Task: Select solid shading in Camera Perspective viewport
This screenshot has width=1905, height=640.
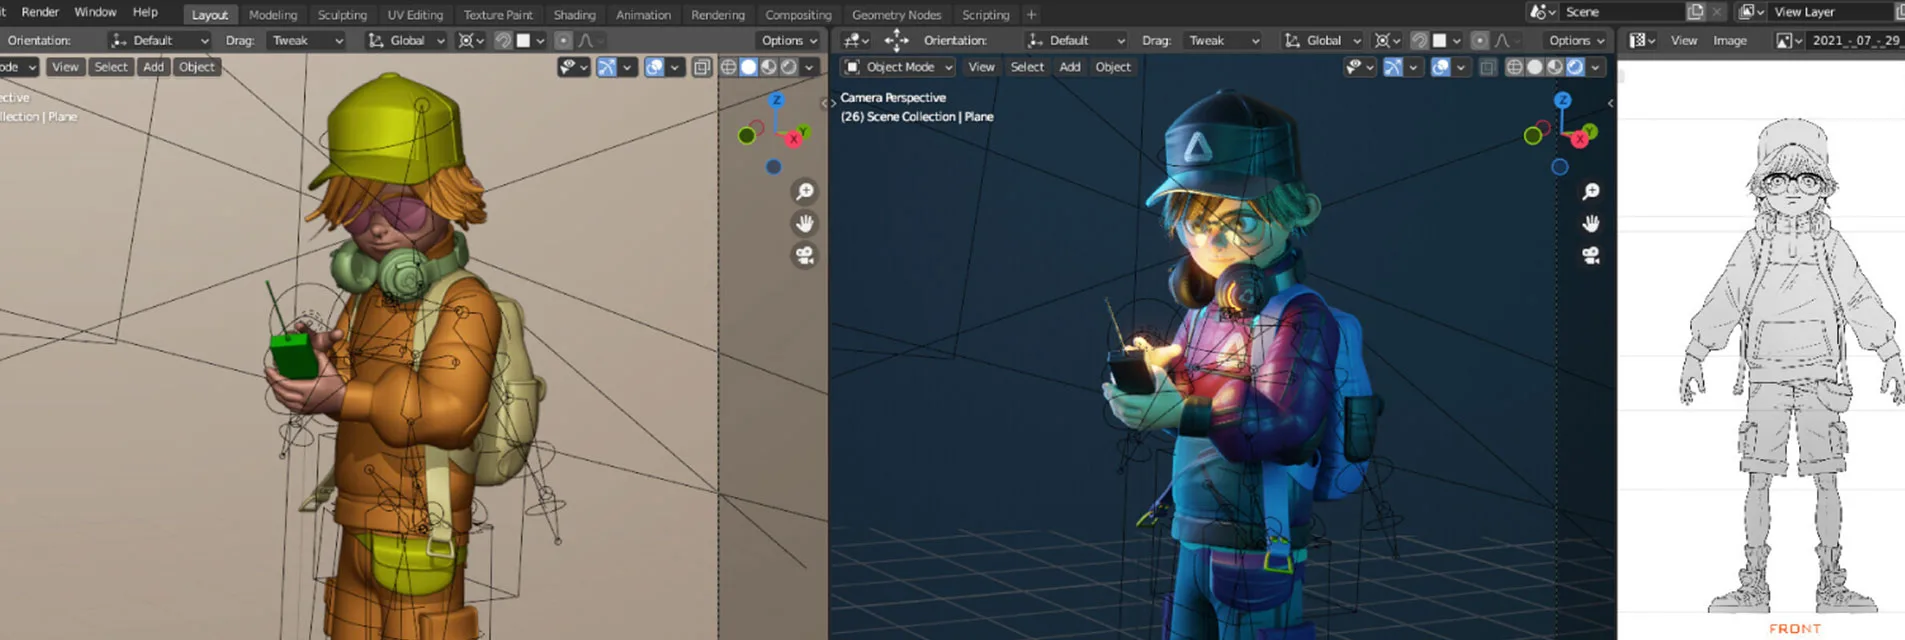Action: click(1535, 67)
